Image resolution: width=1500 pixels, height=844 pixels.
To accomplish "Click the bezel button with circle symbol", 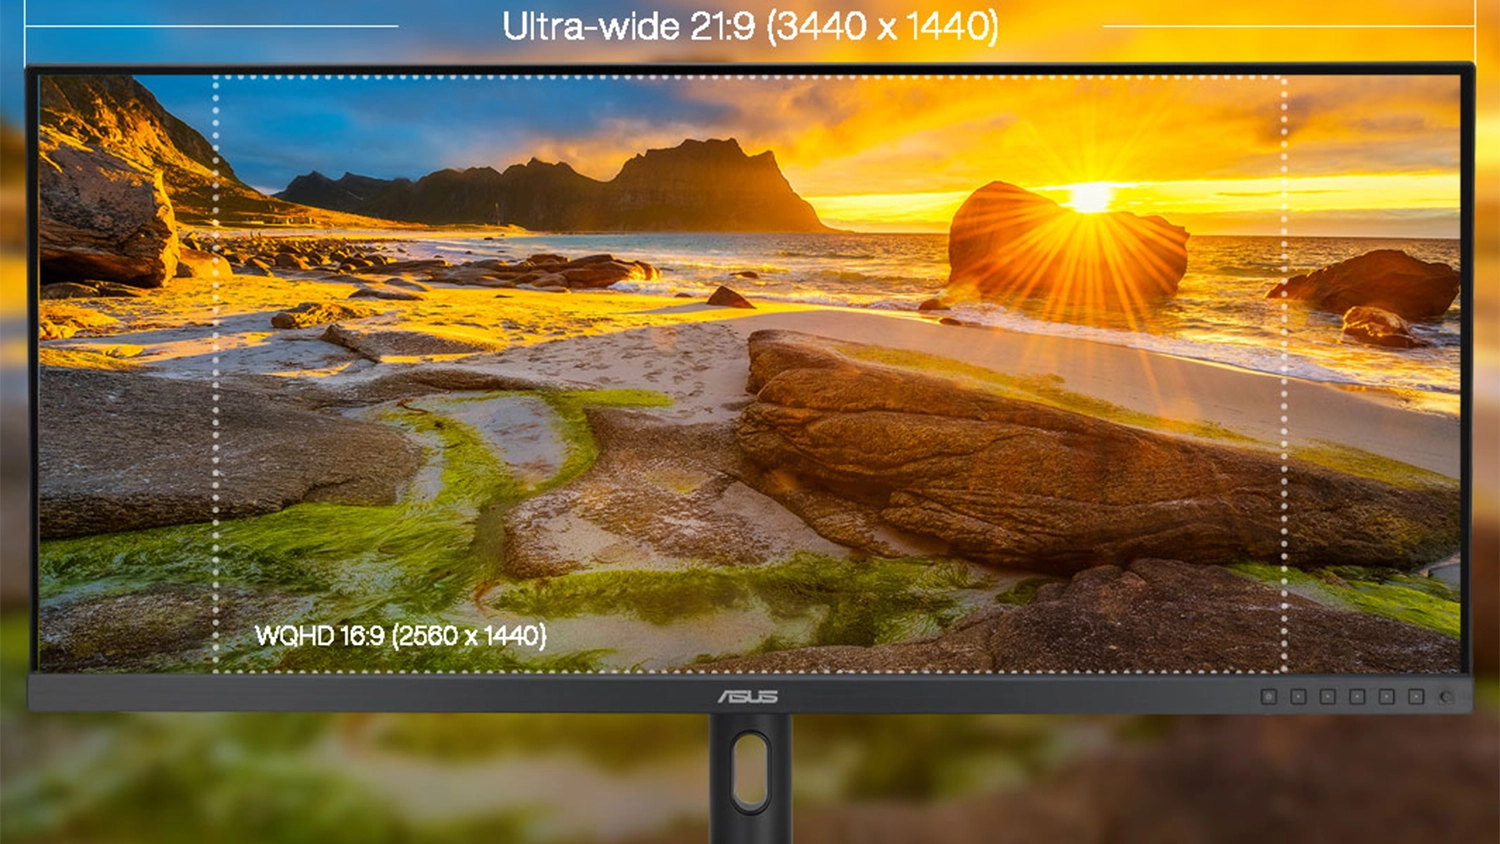I will coord(1269,697).
